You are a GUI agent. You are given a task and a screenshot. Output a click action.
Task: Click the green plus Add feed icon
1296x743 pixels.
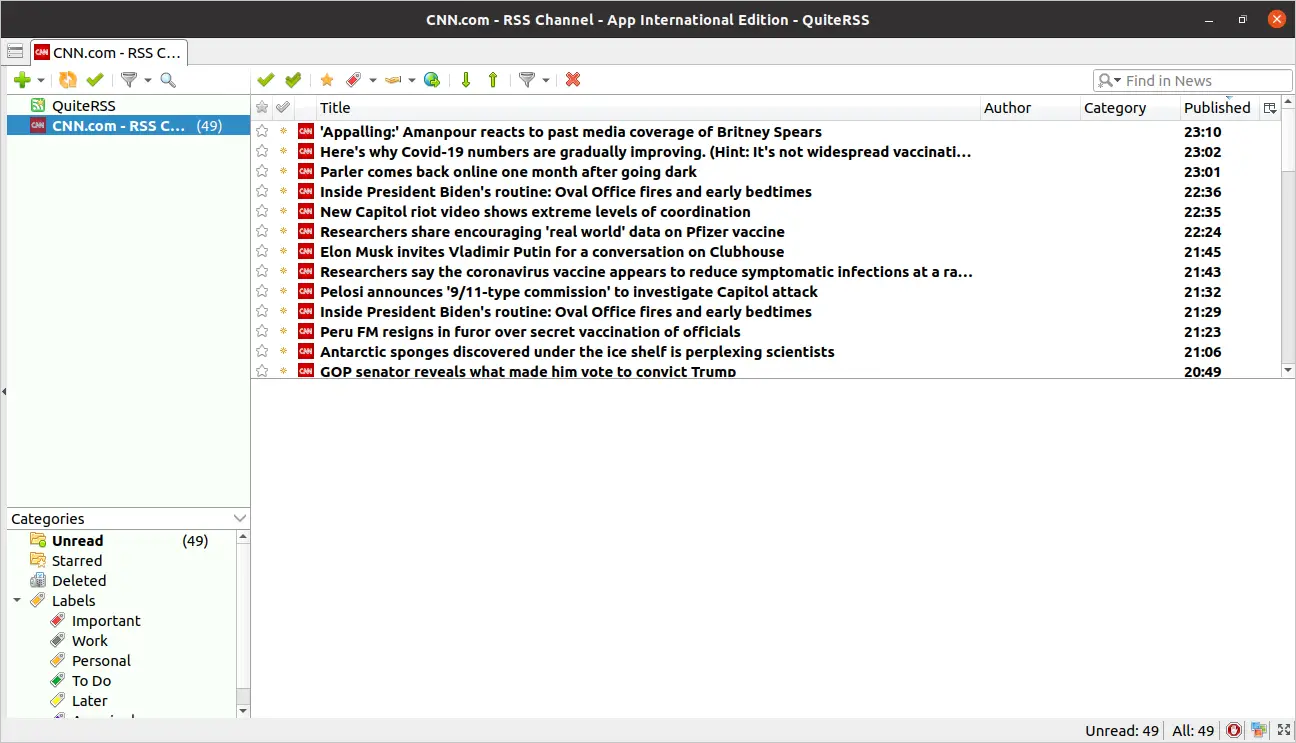pos(22,80)
